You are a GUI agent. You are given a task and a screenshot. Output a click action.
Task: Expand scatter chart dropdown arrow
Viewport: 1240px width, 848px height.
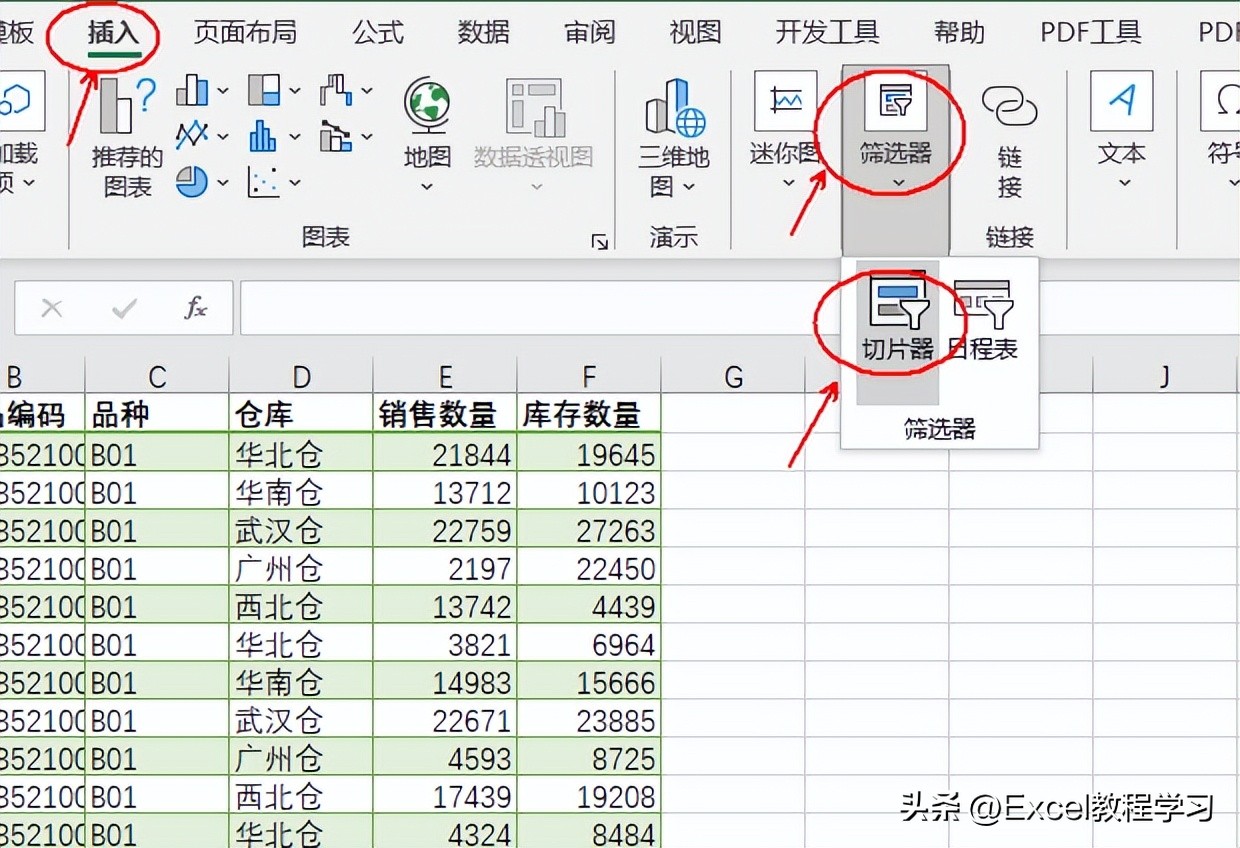295,183
